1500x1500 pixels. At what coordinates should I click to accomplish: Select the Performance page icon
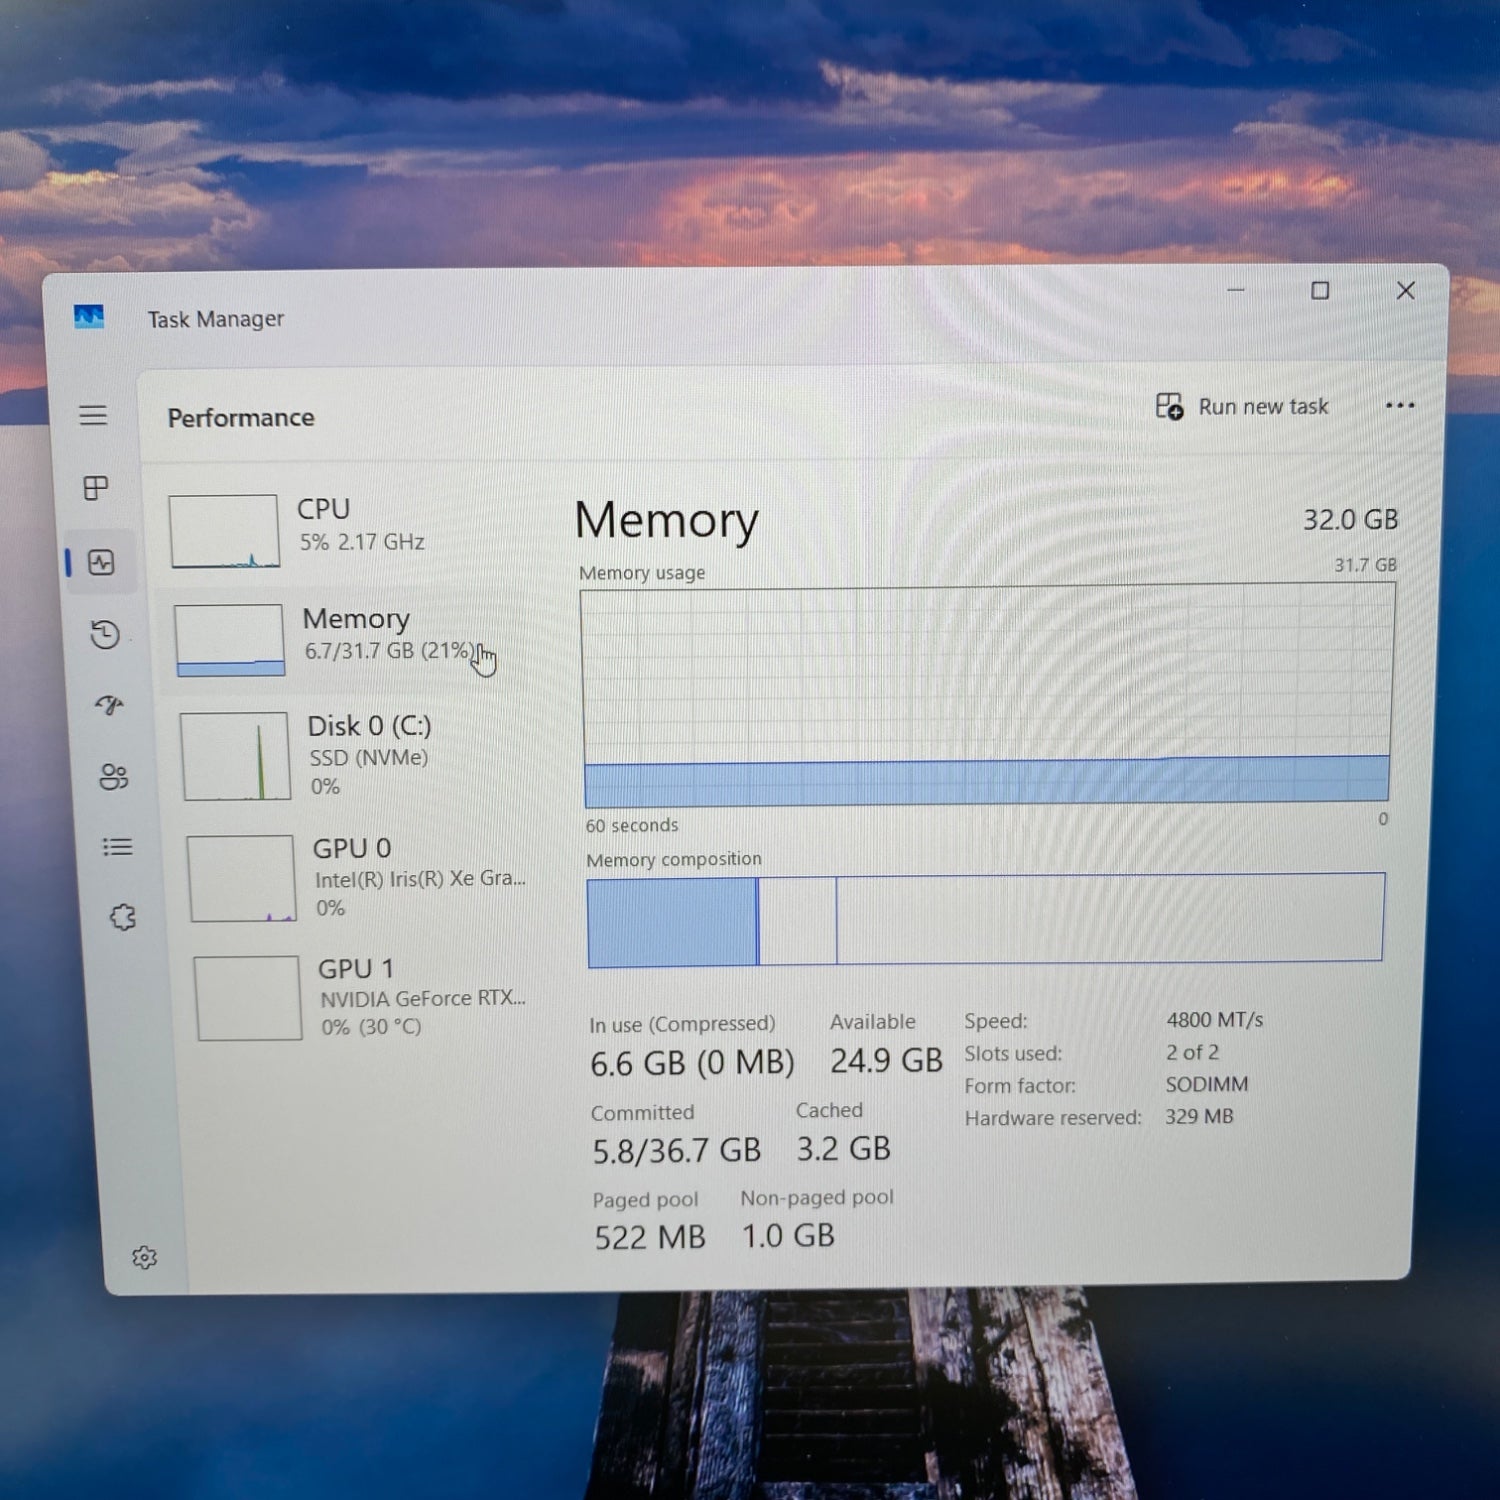click(x=101, y=563)
